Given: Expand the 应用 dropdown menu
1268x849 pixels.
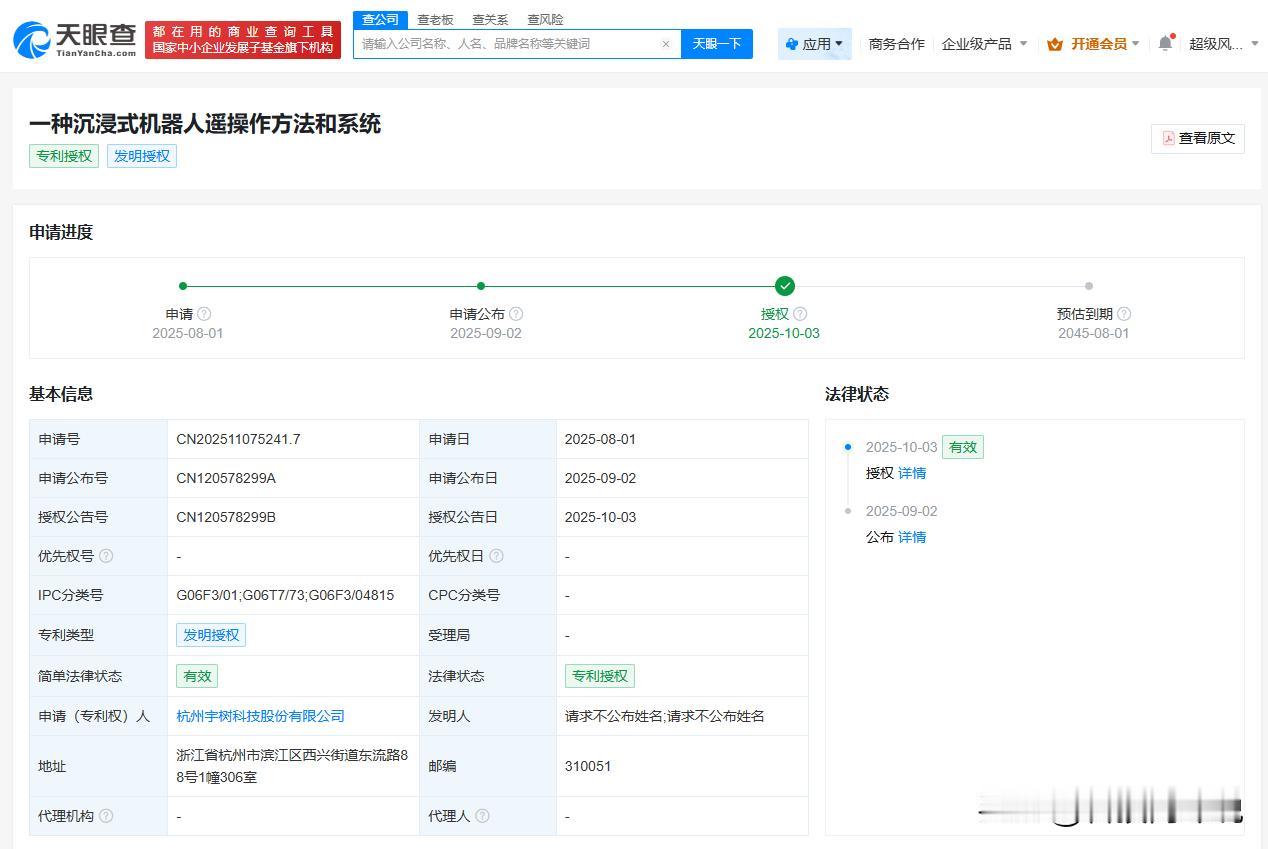Looking at the screenshot, I should (815, 44).
